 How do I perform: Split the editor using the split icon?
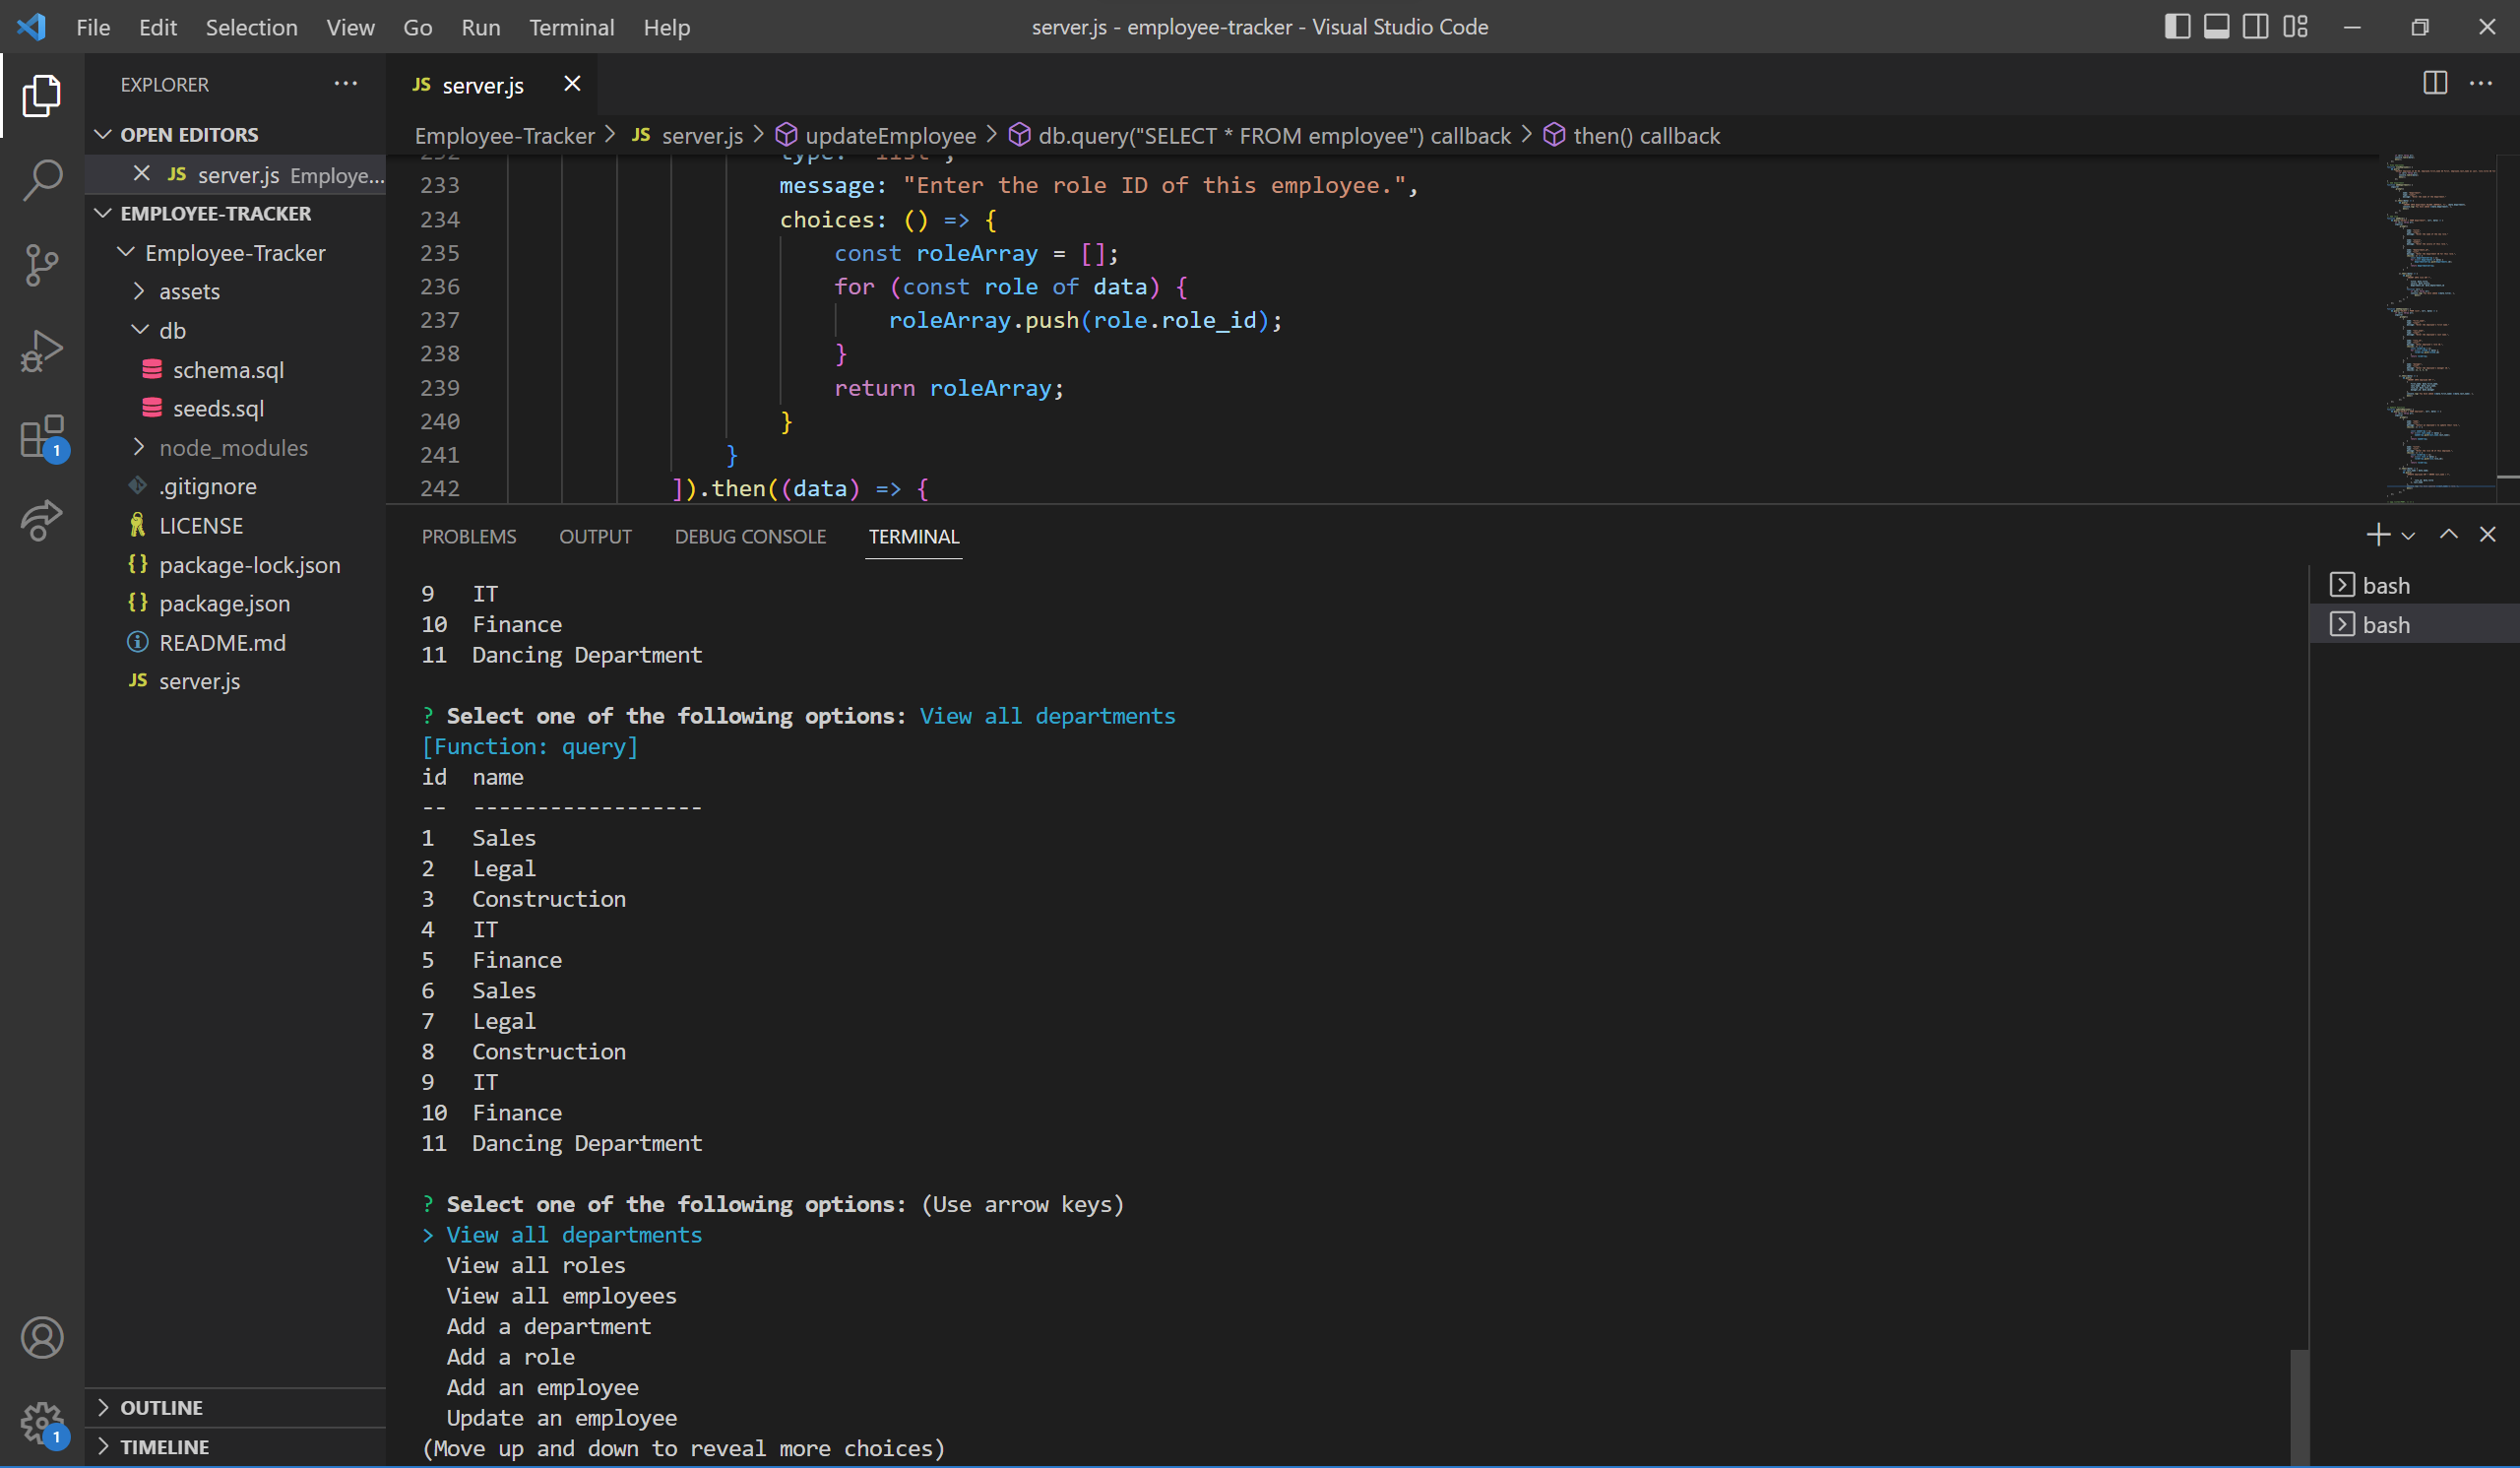pyautogui.click(x=2433, y=84)
